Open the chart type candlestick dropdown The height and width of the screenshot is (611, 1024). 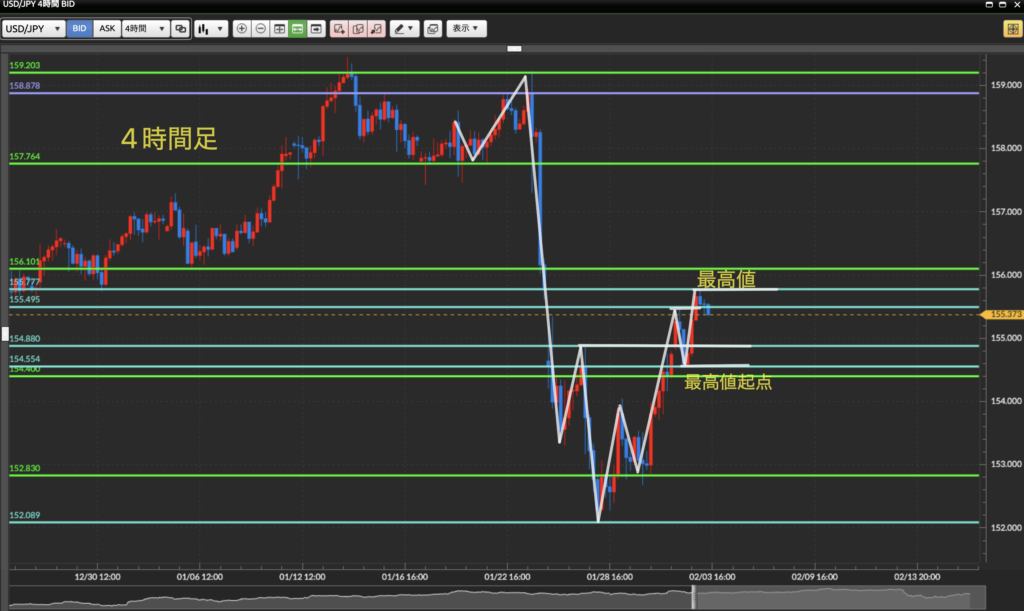click(210, 29)
